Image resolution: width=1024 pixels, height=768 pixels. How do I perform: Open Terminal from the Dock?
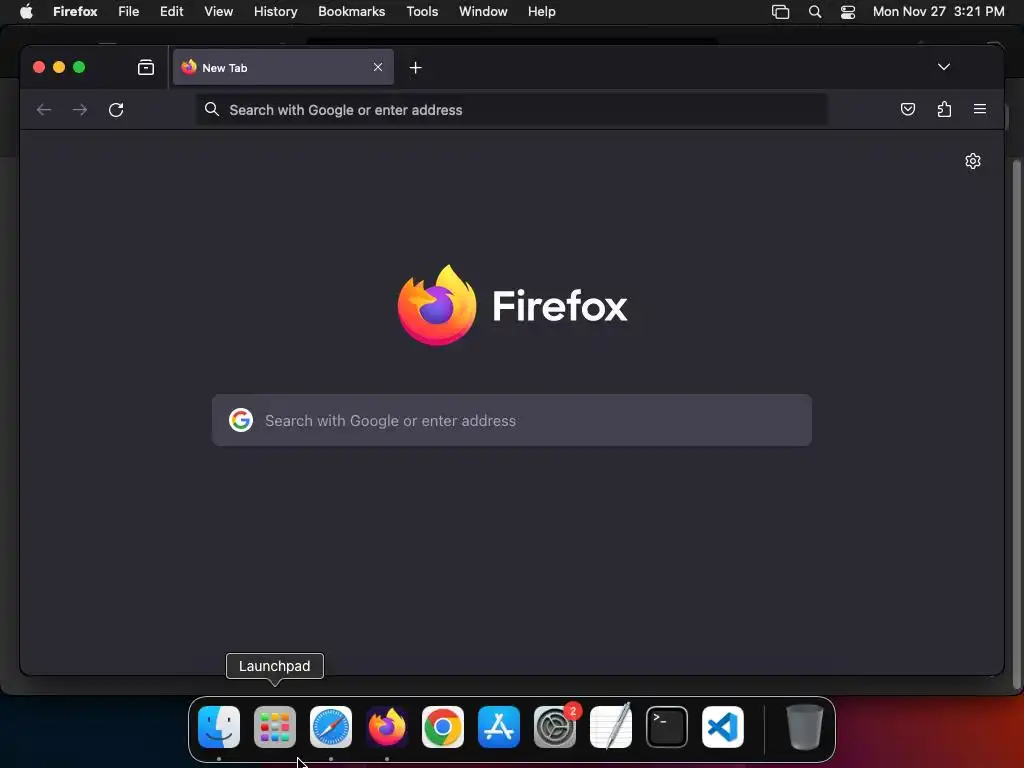(667, 726)
